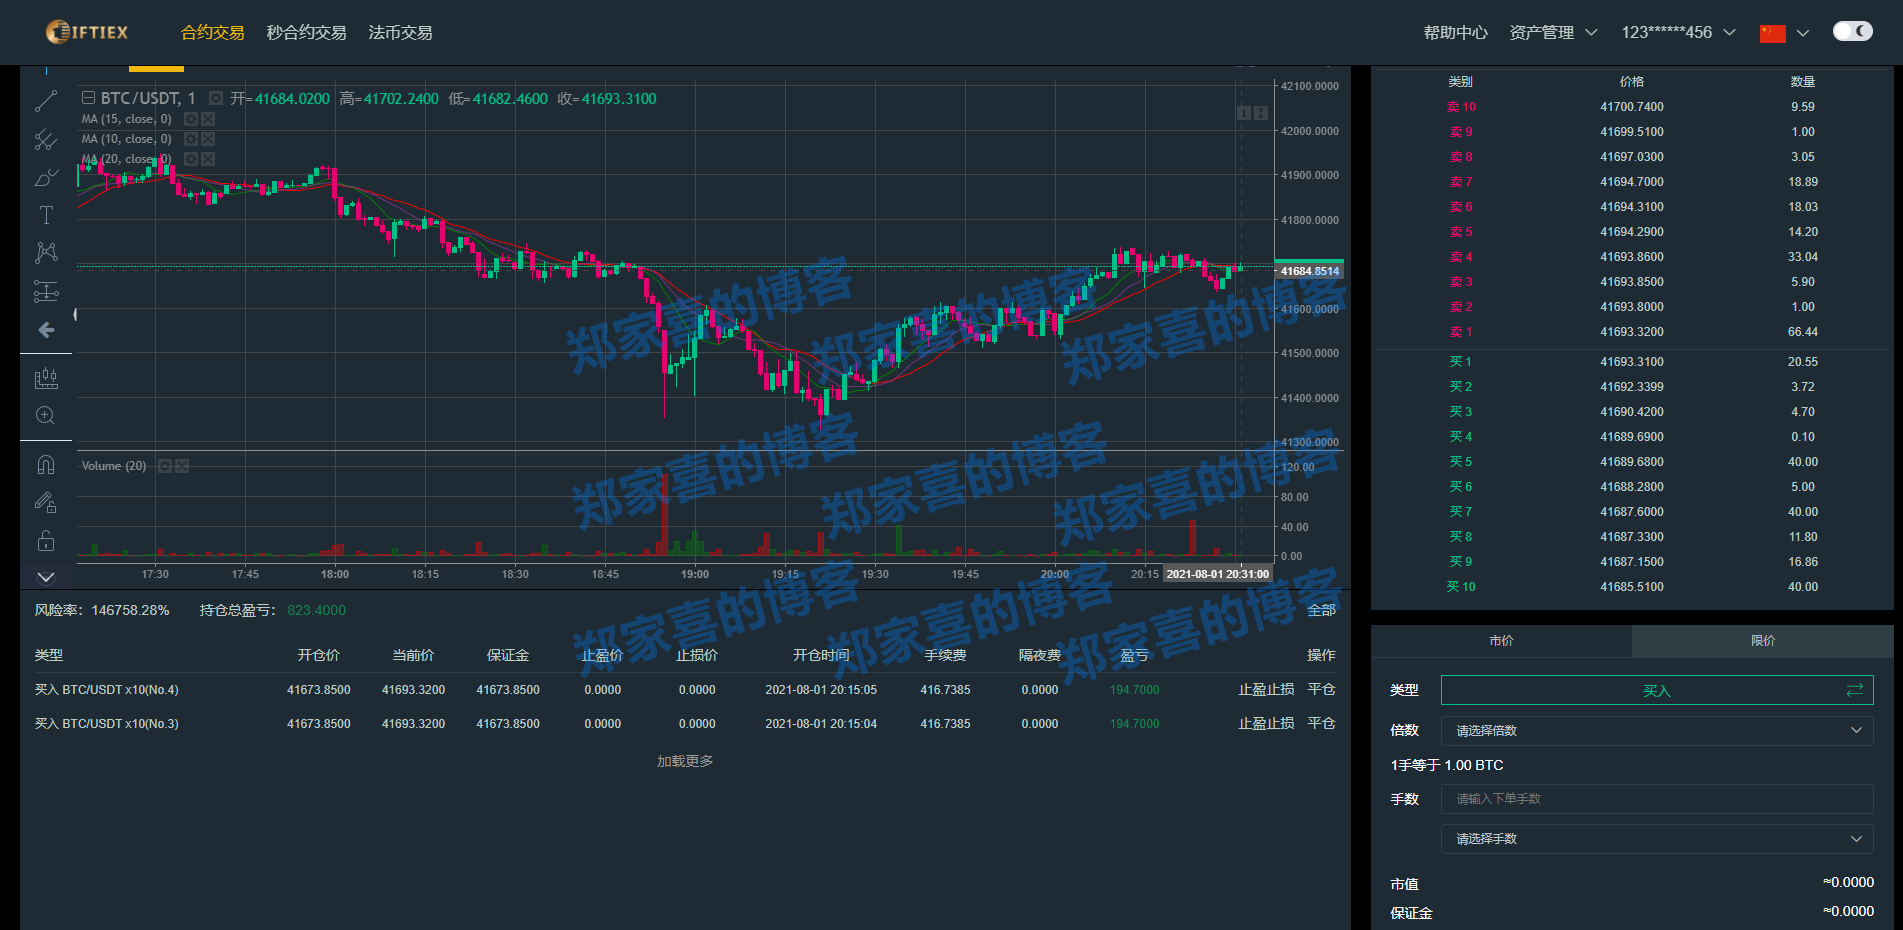The height and width of the screenshot is (930, 1903).
Task: Open MA (10, close, 0) settings gear
Action: click(x=191, y=139)
